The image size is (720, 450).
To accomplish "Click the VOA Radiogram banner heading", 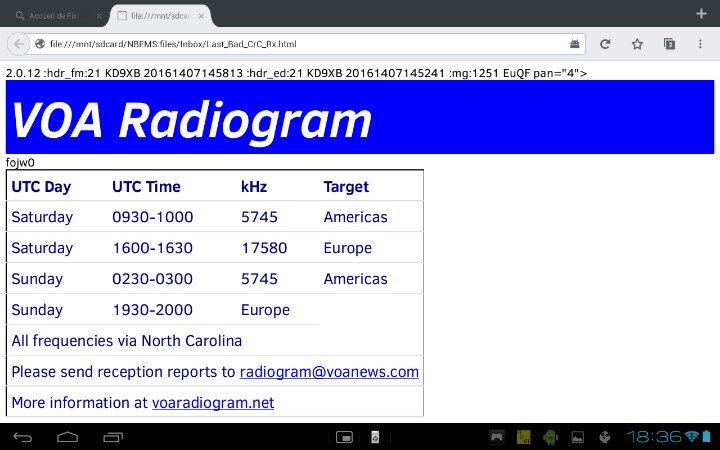I will tap(191, 120).
